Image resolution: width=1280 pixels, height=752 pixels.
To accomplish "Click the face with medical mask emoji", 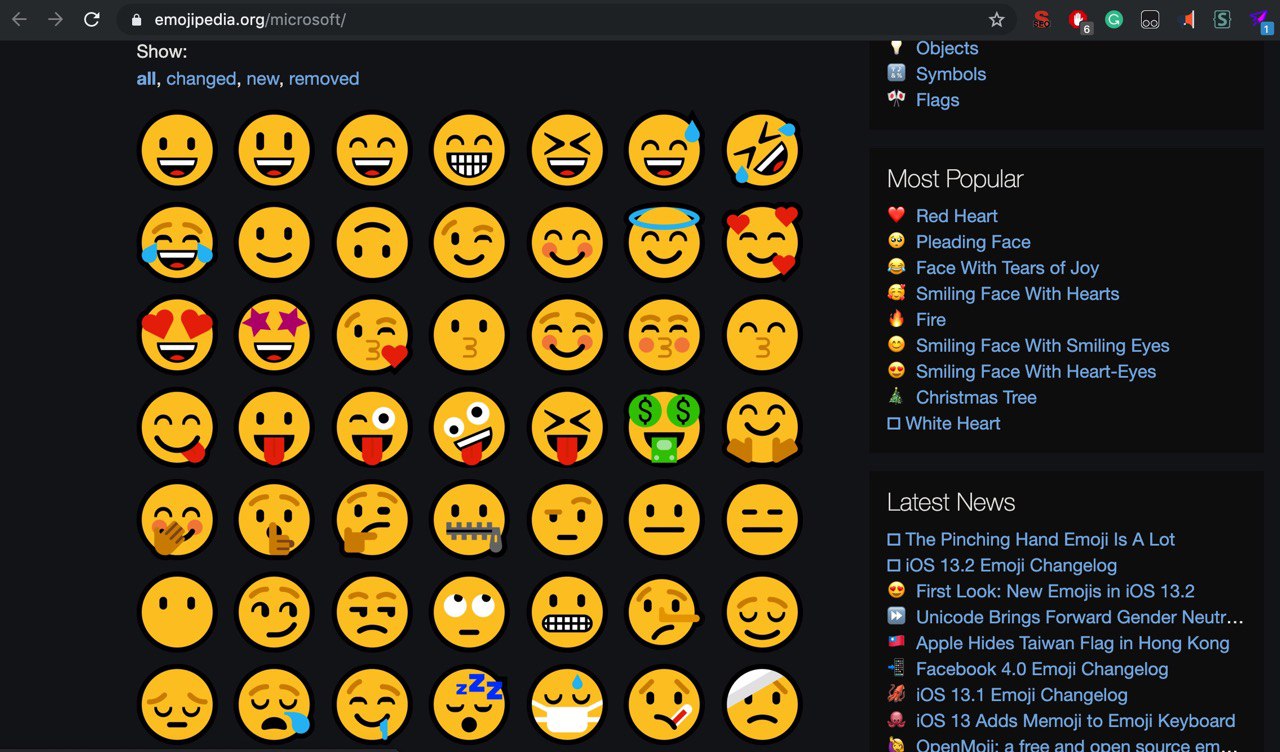I will pos(567,704).
